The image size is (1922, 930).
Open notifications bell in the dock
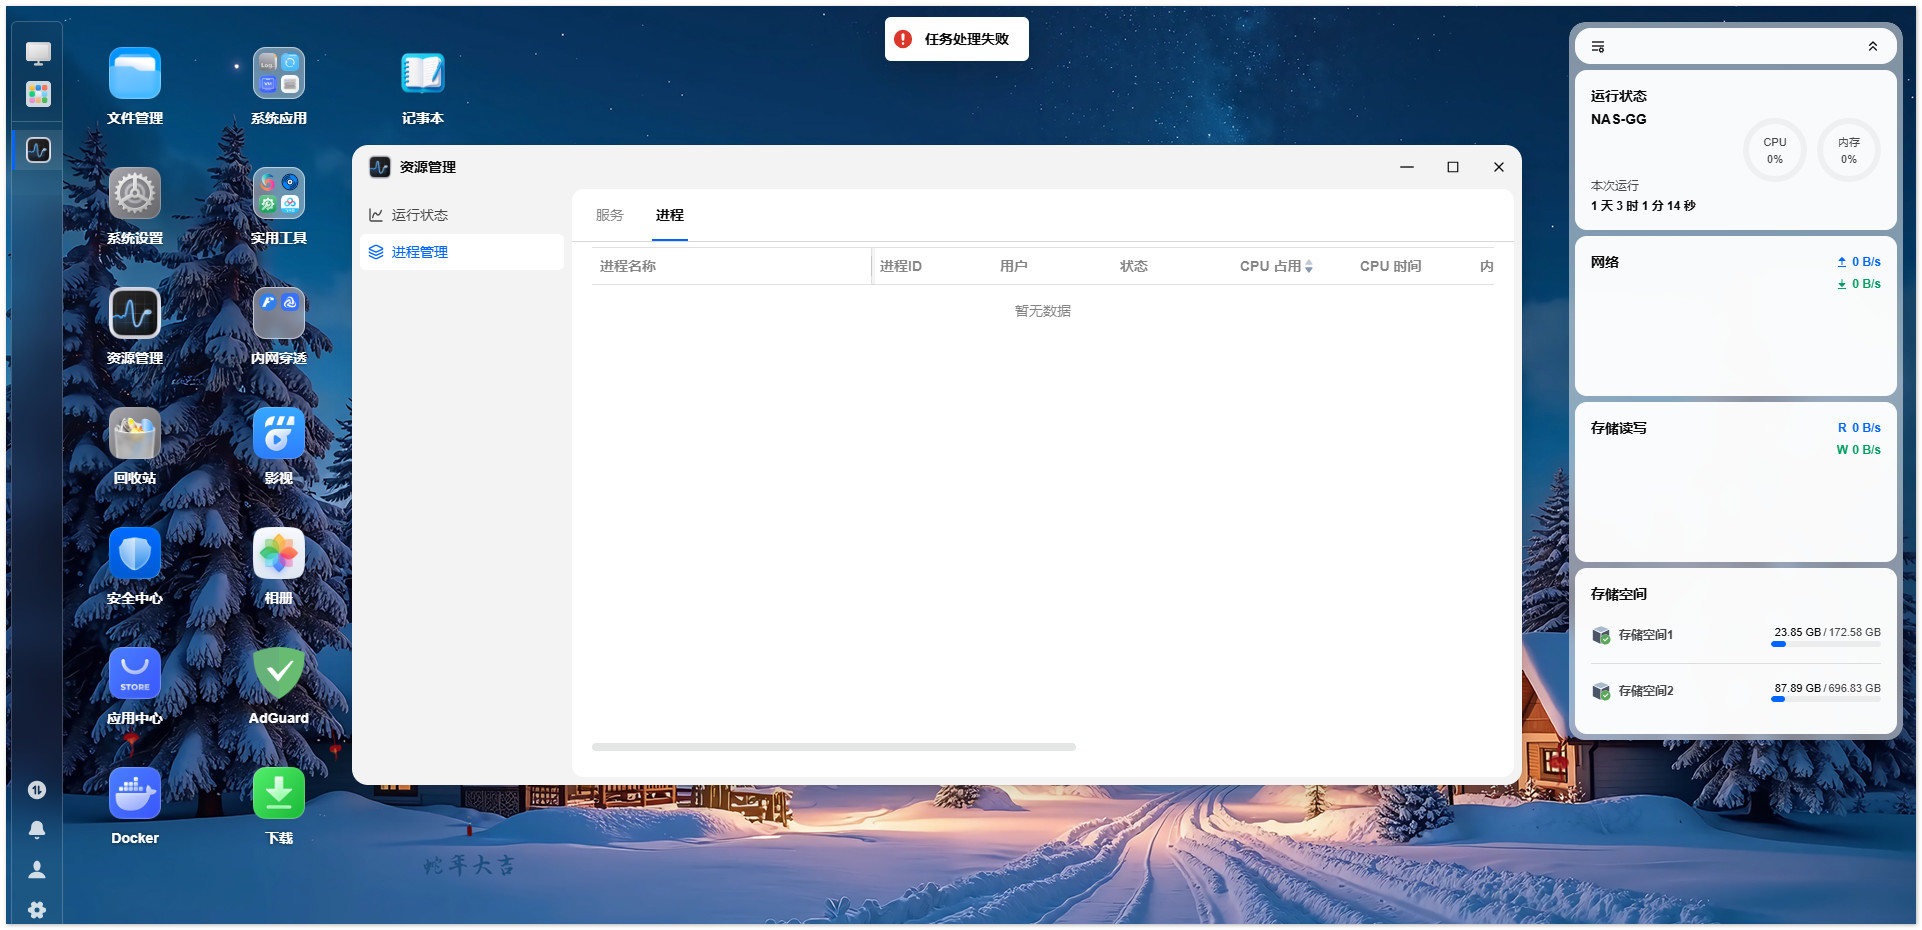pyautogui.click(x=37, y=830)
